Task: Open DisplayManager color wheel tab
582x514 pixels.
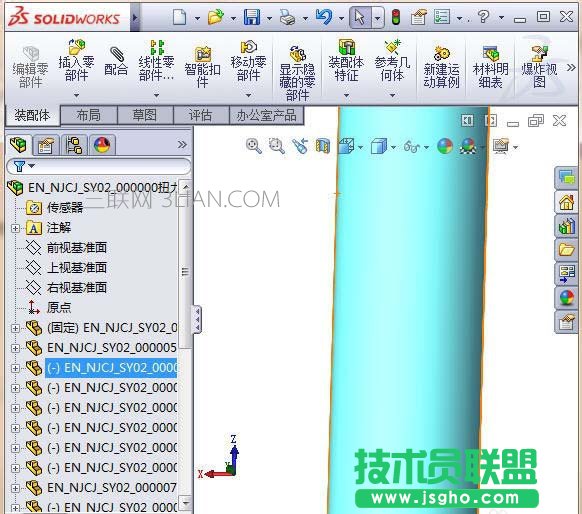Action: [102, 145]
